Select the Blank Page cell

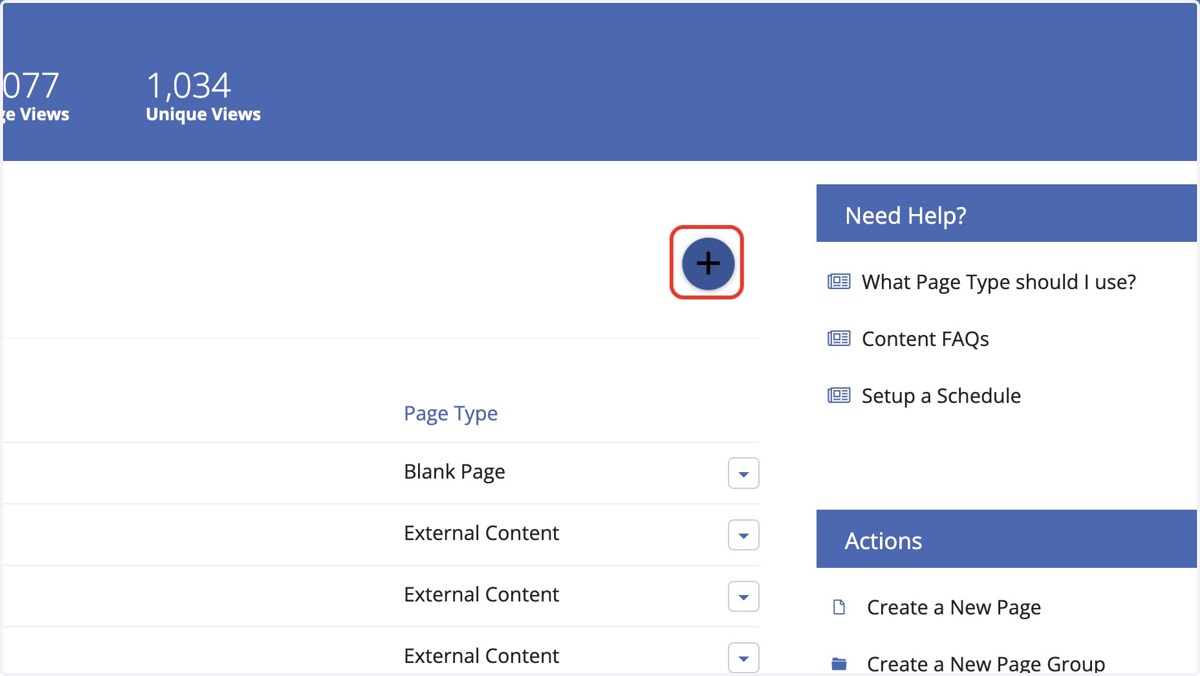tap(454, 472)
